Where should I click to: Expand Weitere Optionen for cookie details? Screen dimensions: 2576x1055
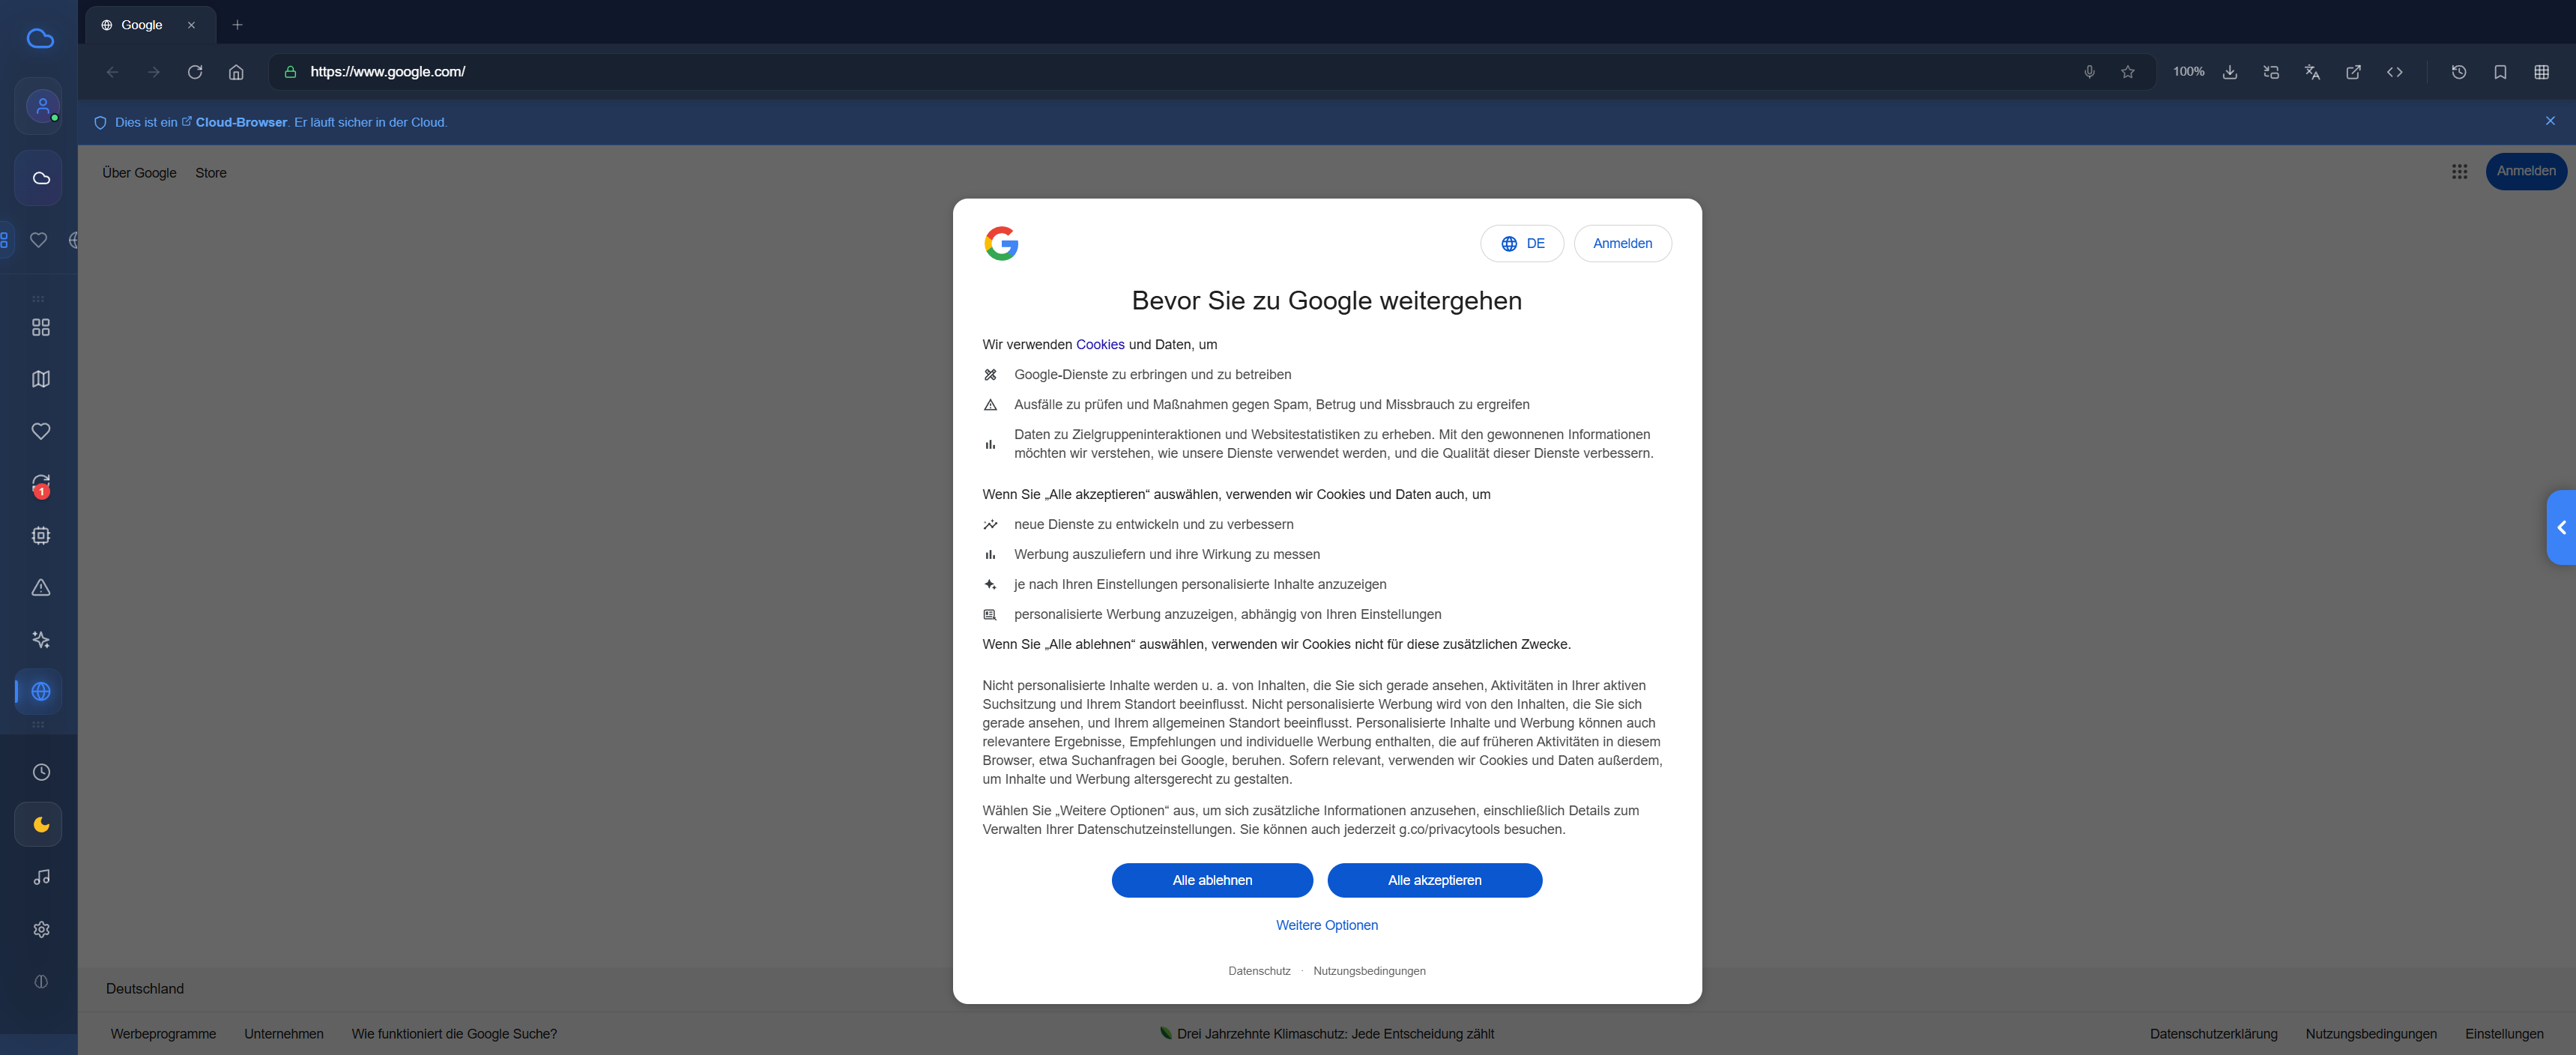pos(1327,925)
